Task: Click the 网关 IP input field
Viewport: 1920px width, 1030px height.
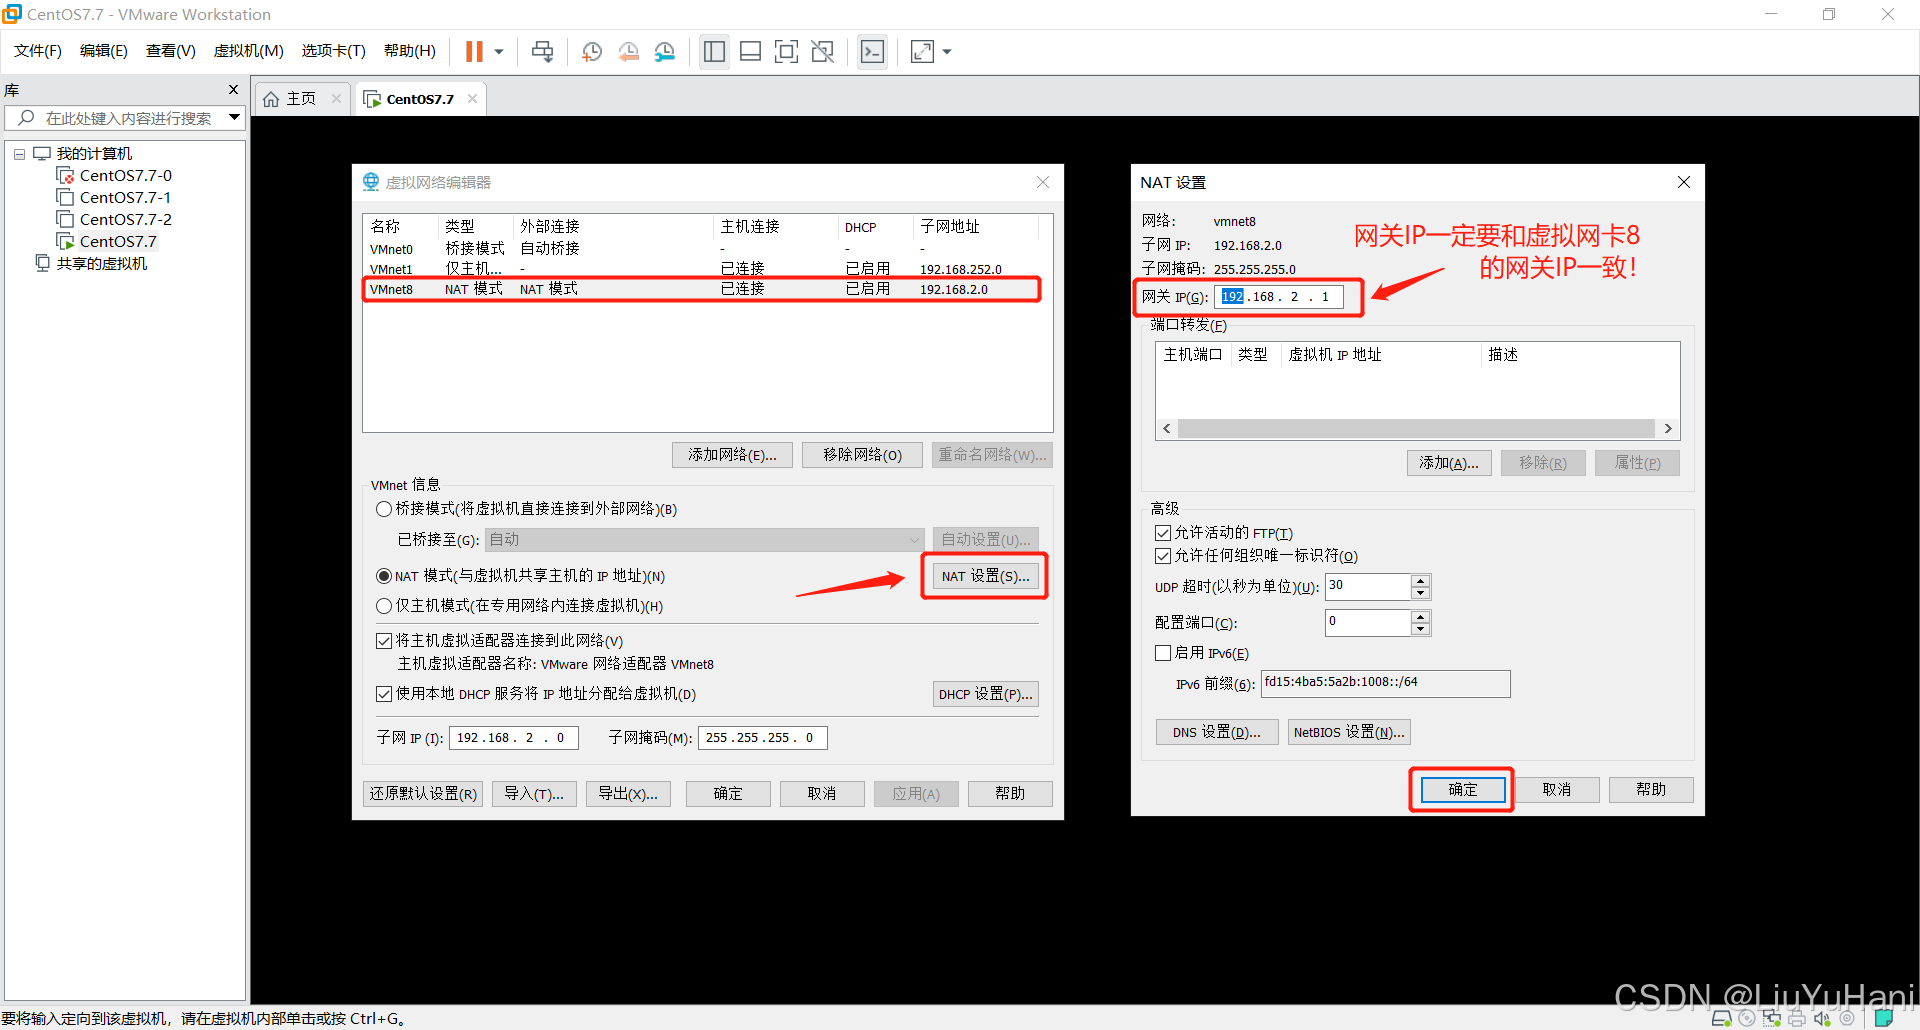Action: coord(1279,297)
